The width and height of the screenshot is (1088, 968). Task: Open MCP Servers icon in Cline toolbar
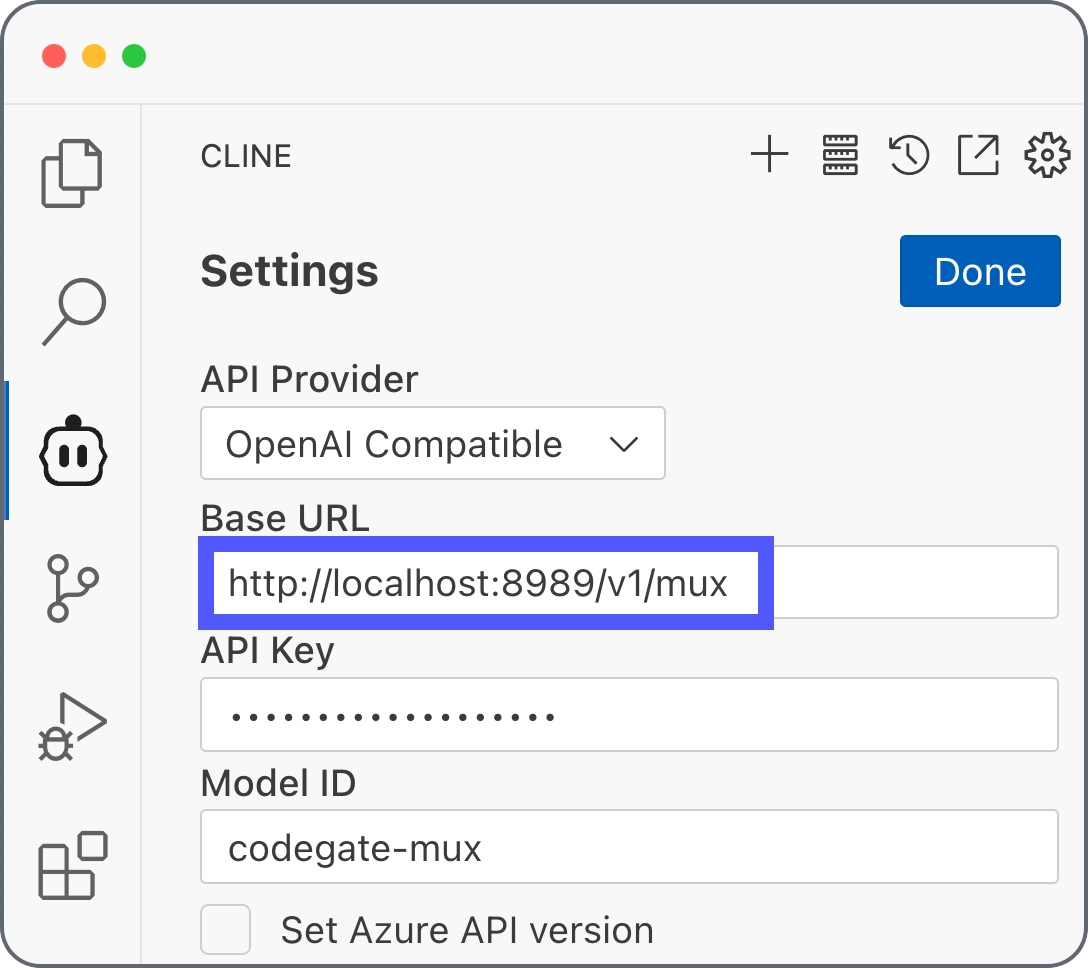pyautogui.click(x=840, y=155)
